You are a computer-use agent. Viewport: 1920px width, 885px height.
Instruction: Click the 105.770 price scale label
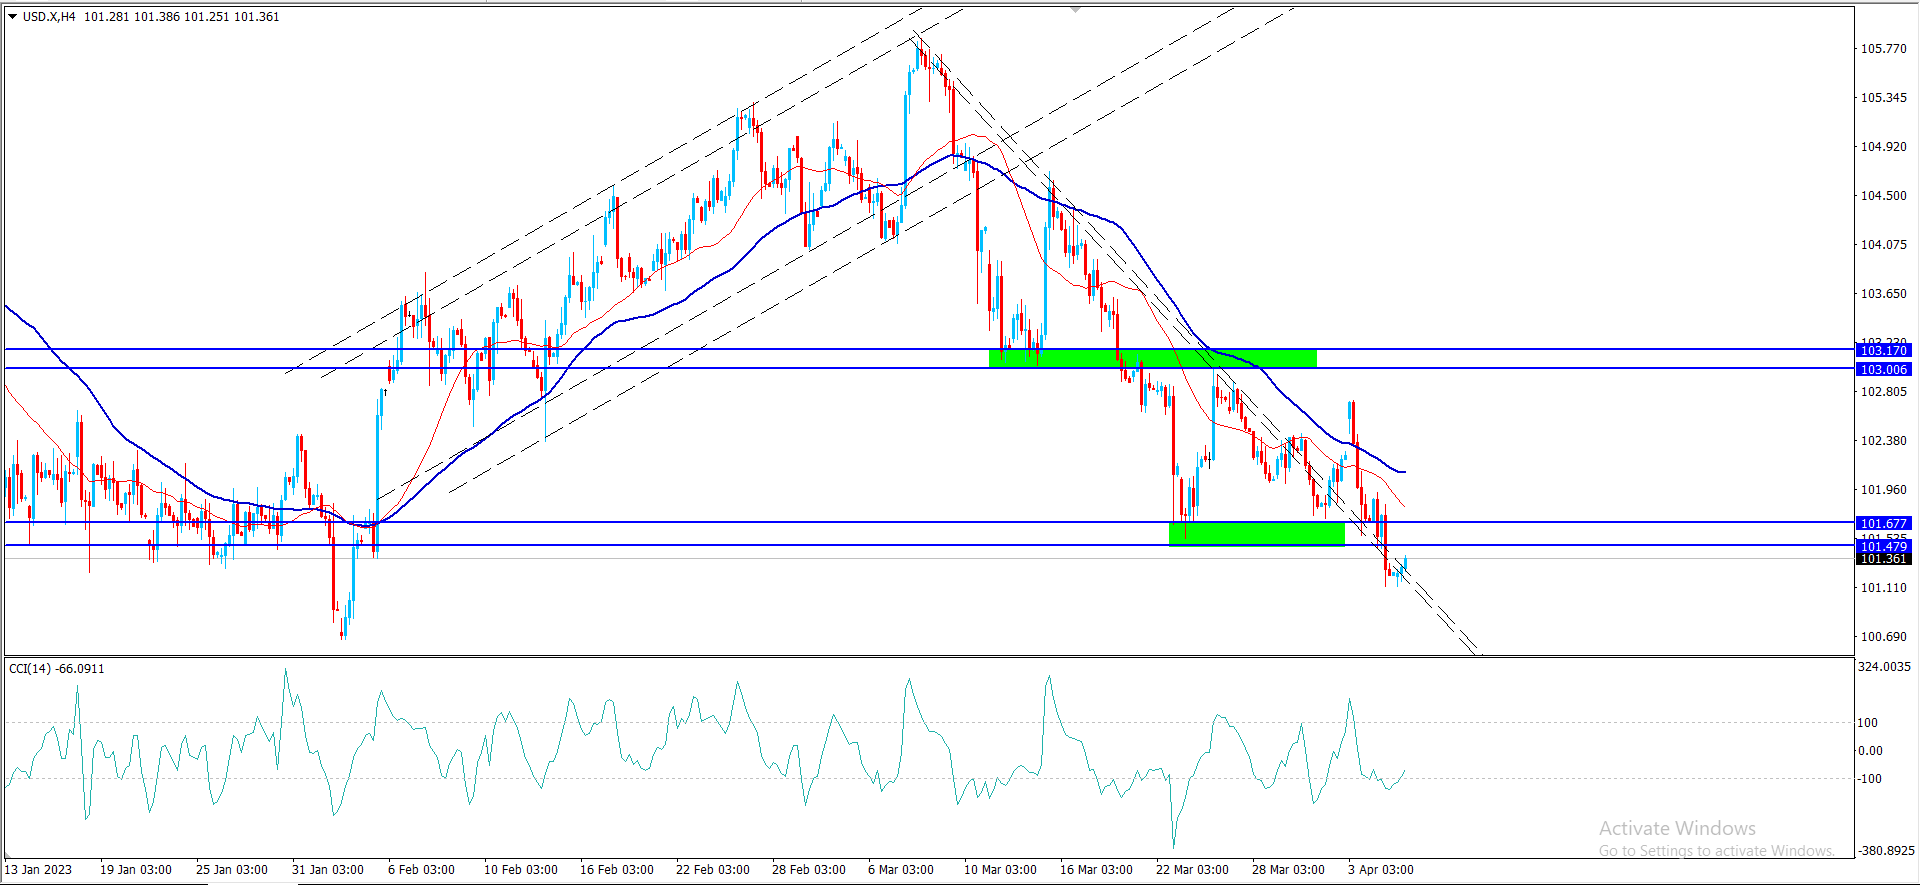click(1883, 49)
